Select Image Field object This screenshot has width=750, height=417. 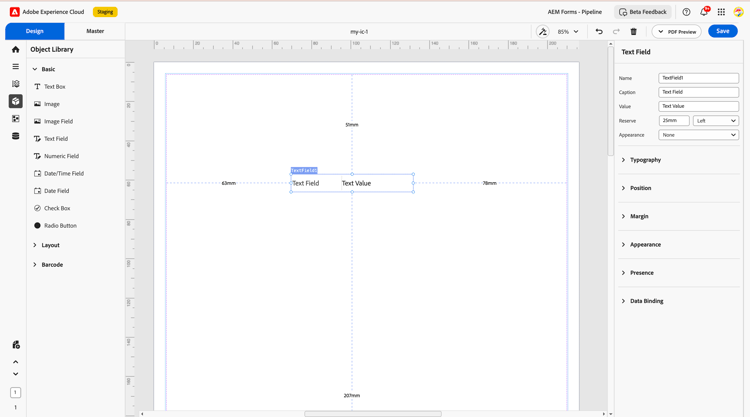[54, 121]
